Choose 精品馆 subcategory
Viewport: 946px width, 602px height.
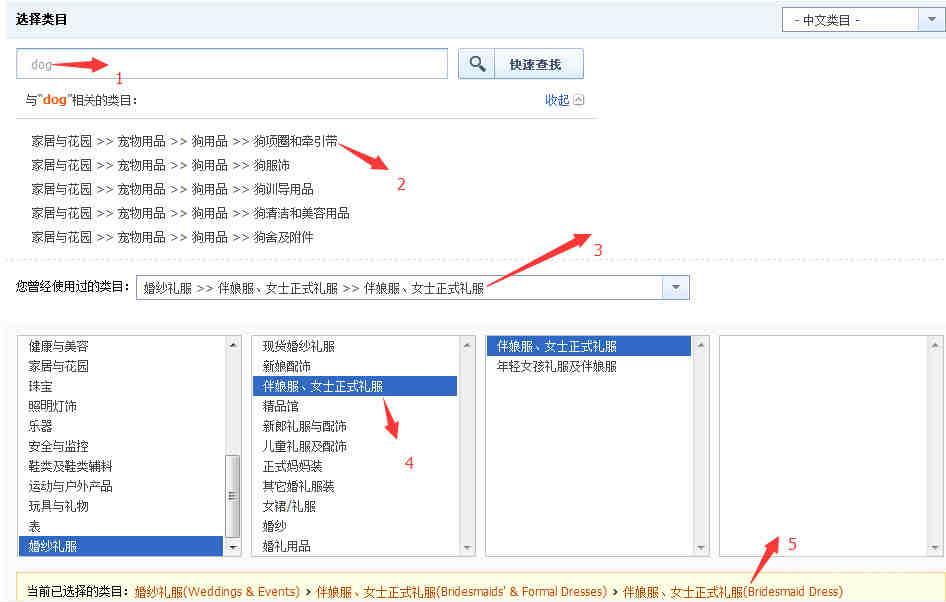click(355, 406)
